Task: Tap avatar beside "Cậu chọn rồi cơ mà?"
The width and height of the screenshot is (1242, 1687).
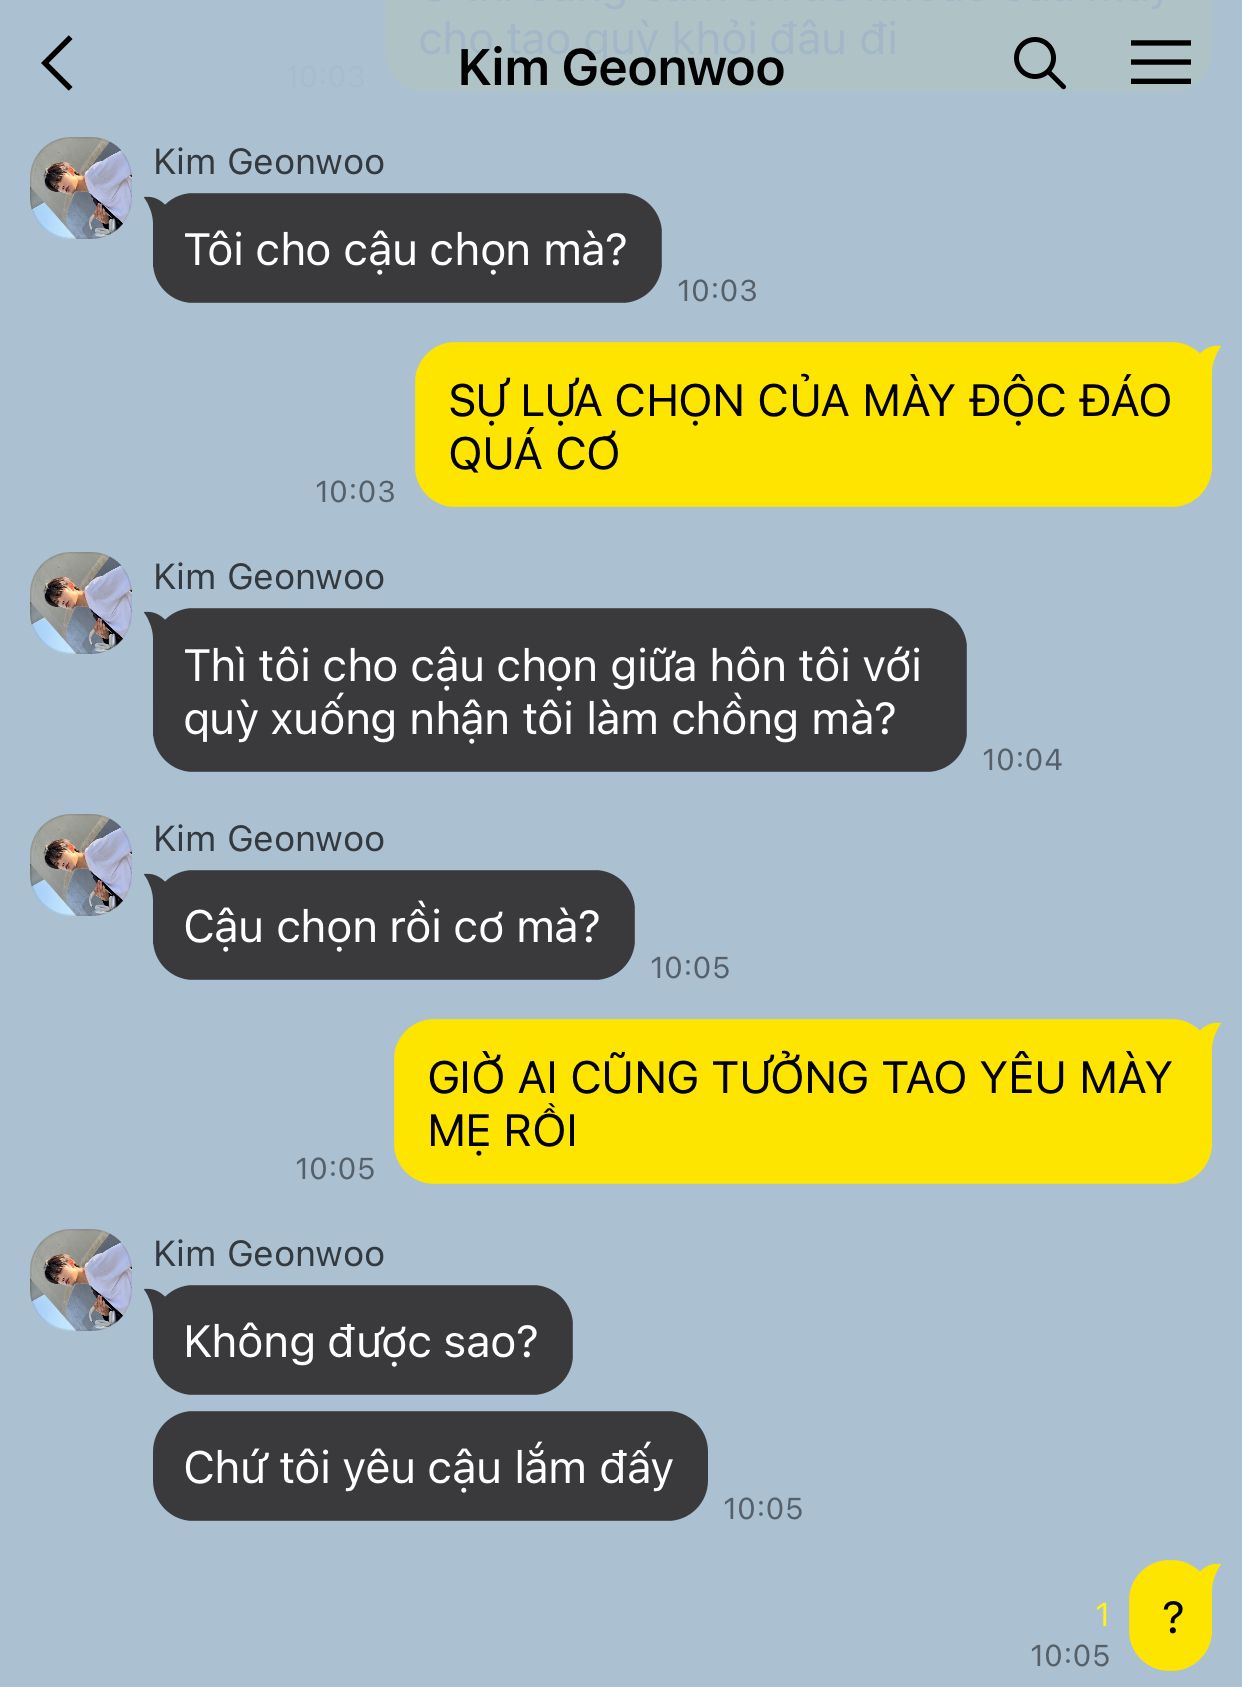Action: pos(81,865)
